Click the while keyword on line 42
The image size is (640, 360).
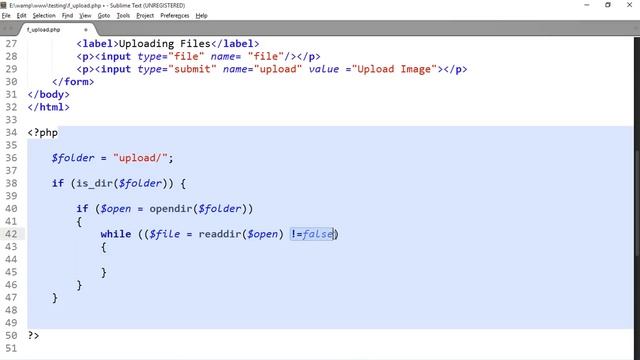(x=116, y=234)
